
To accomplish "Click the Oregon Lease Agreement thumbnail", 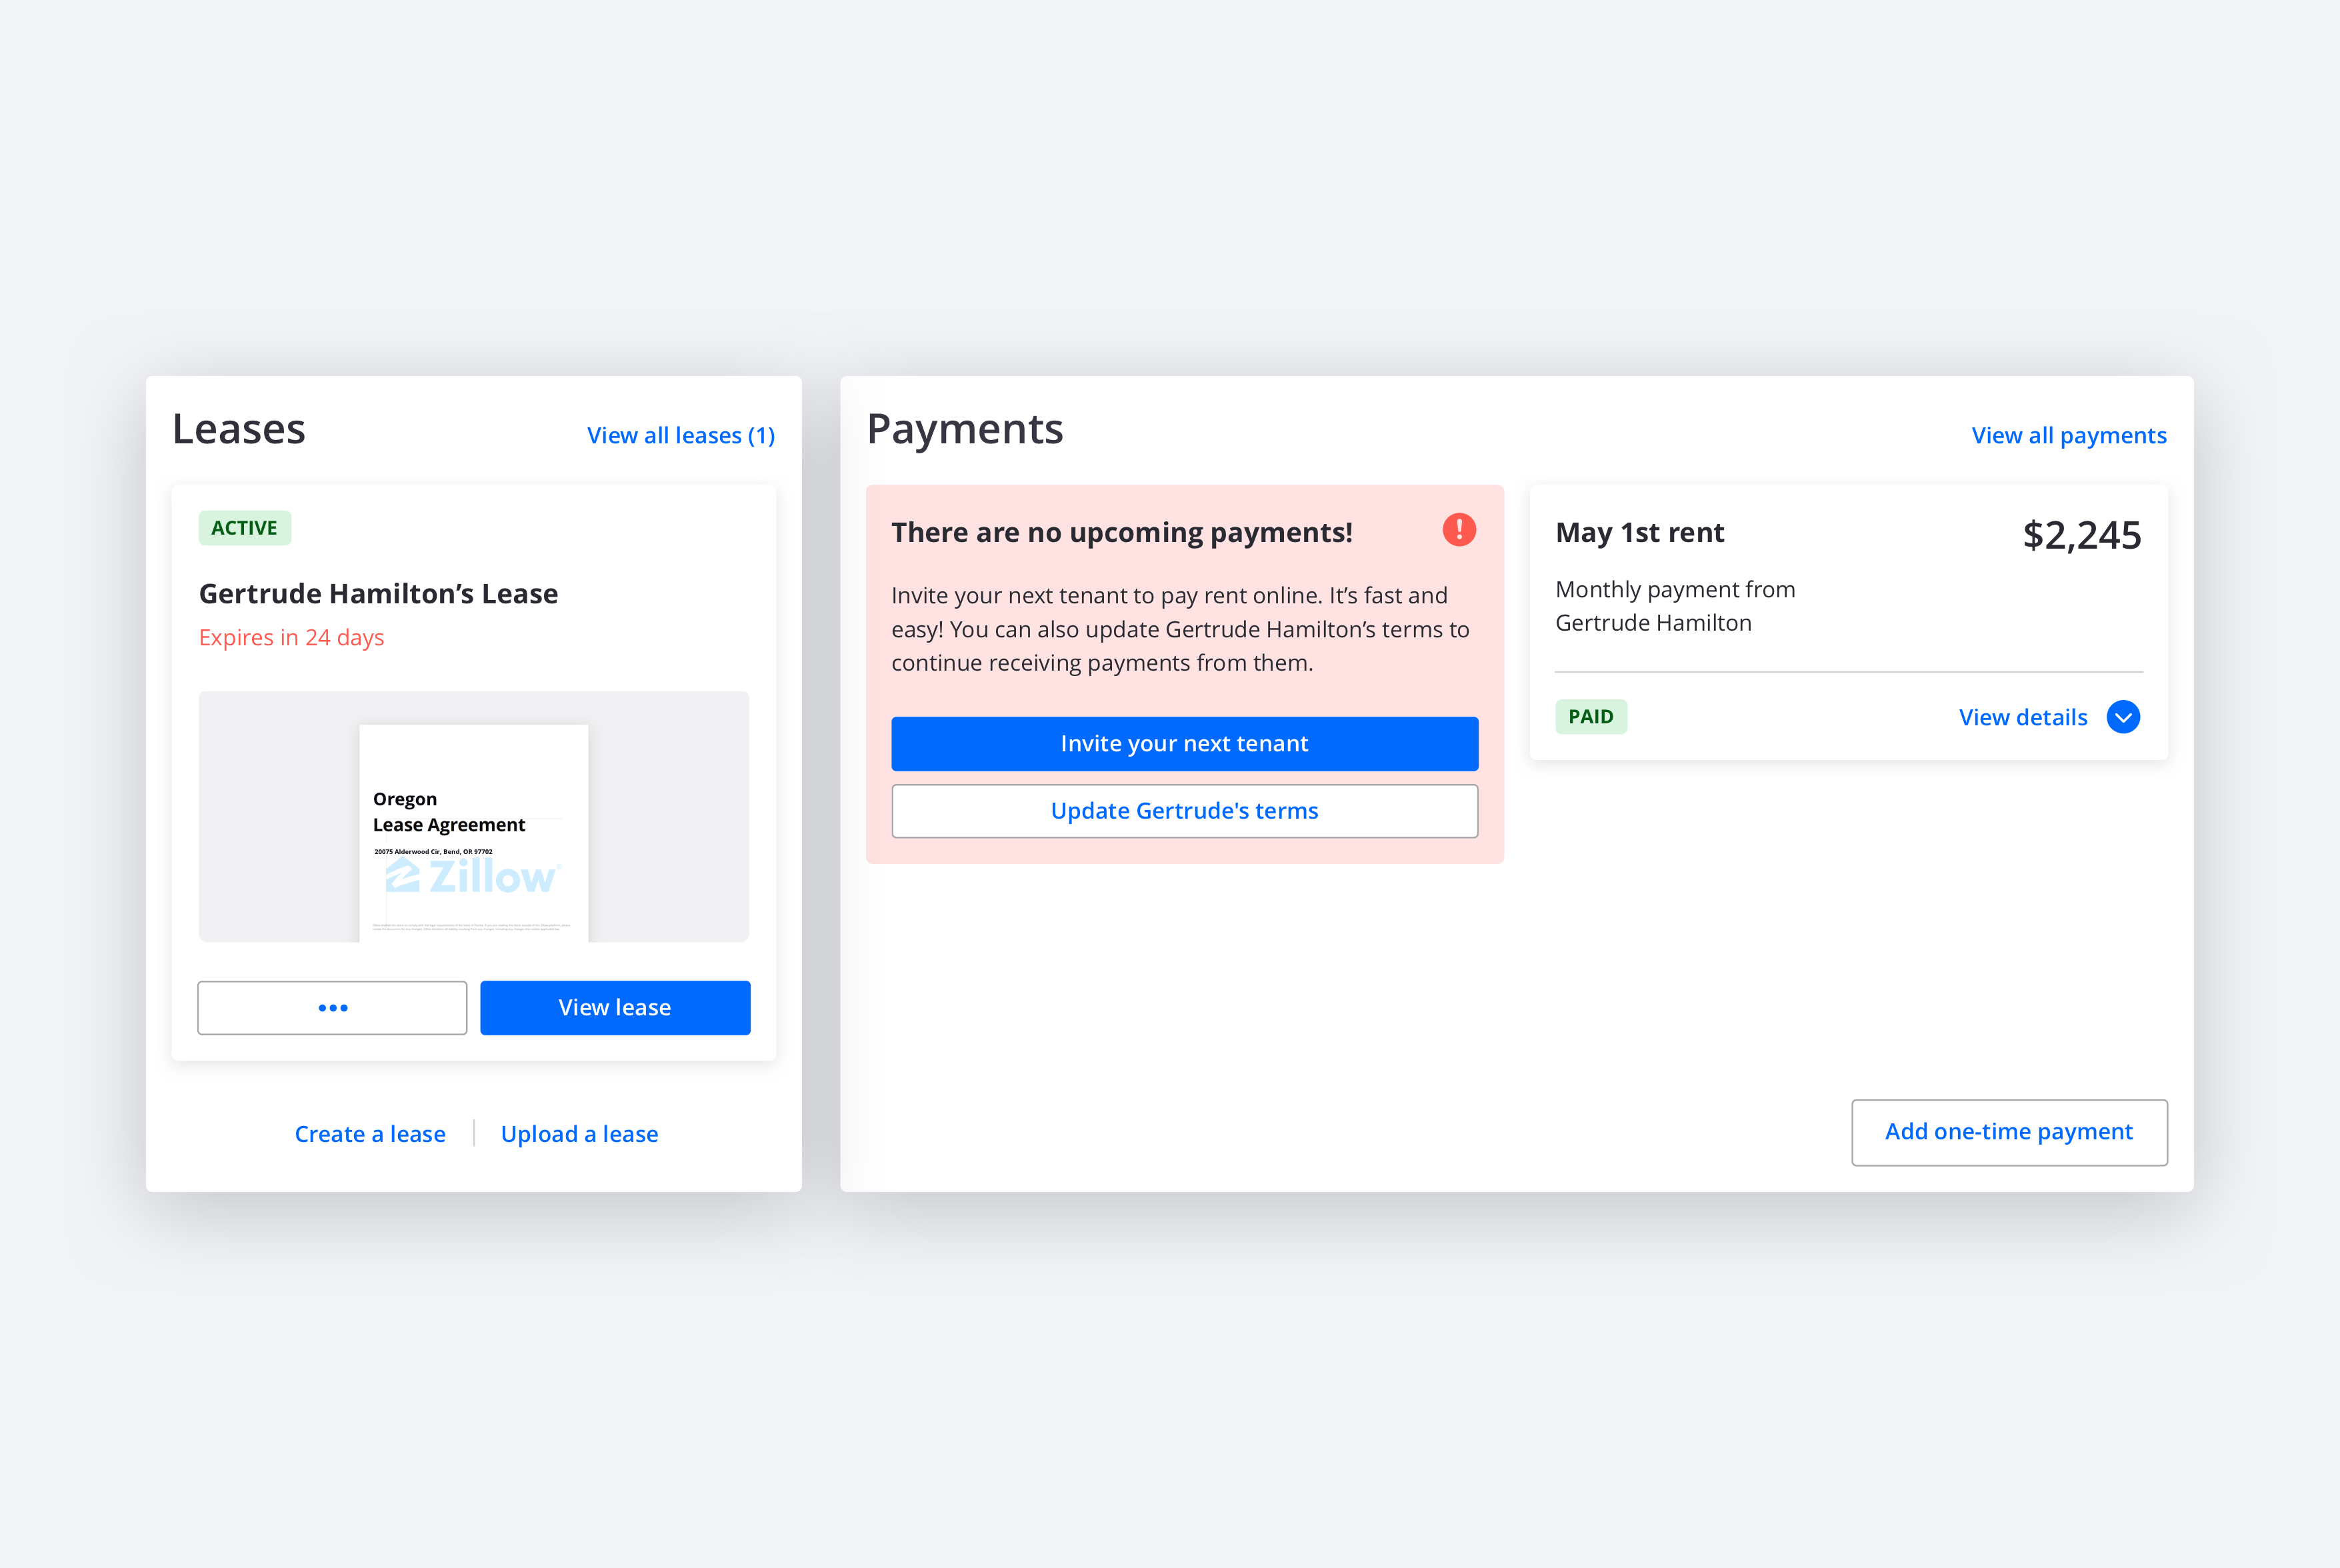I will 474,815.
